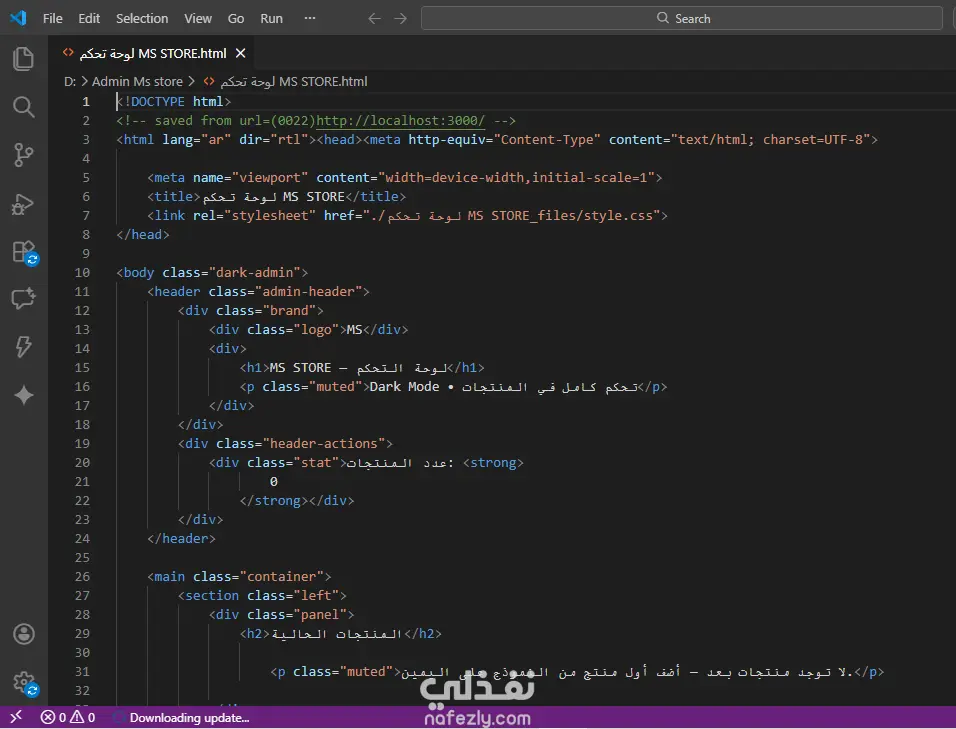Screen dimensions: 956x729
Task: Expand the hidden menus ellipsis
Action: coord(309,18)
